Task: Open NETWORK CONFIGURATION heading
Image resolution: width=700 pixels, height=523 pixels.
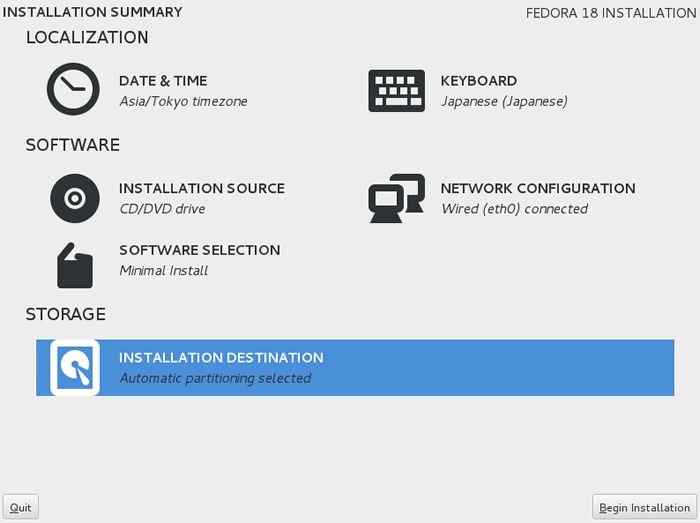Action: point(538,188)
